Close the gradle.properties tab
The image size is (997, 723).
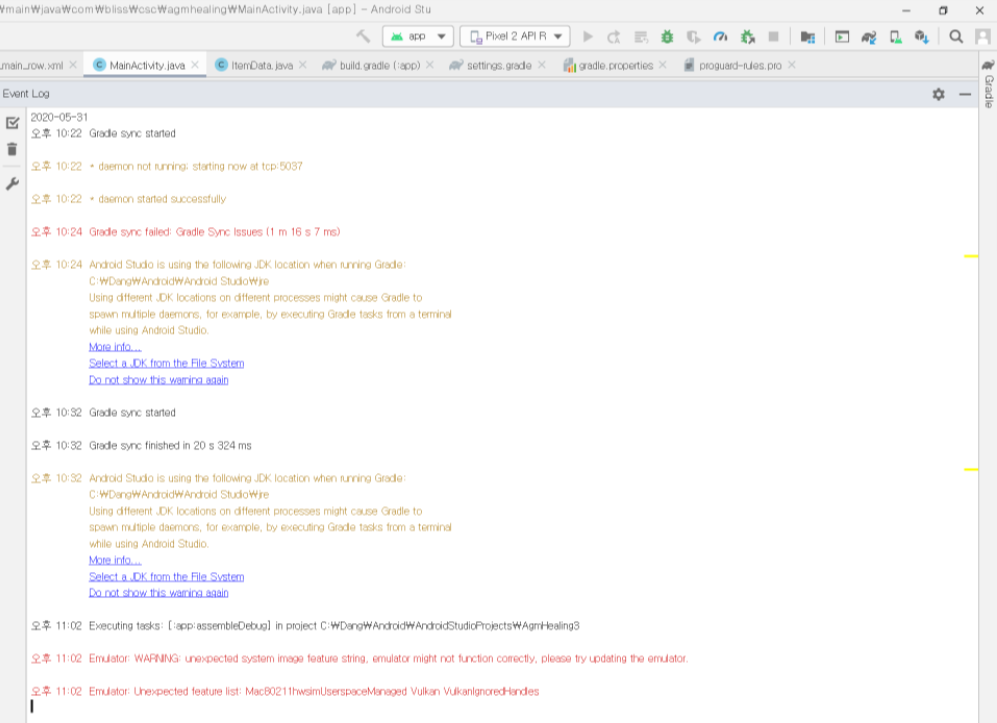coord(663,65)
